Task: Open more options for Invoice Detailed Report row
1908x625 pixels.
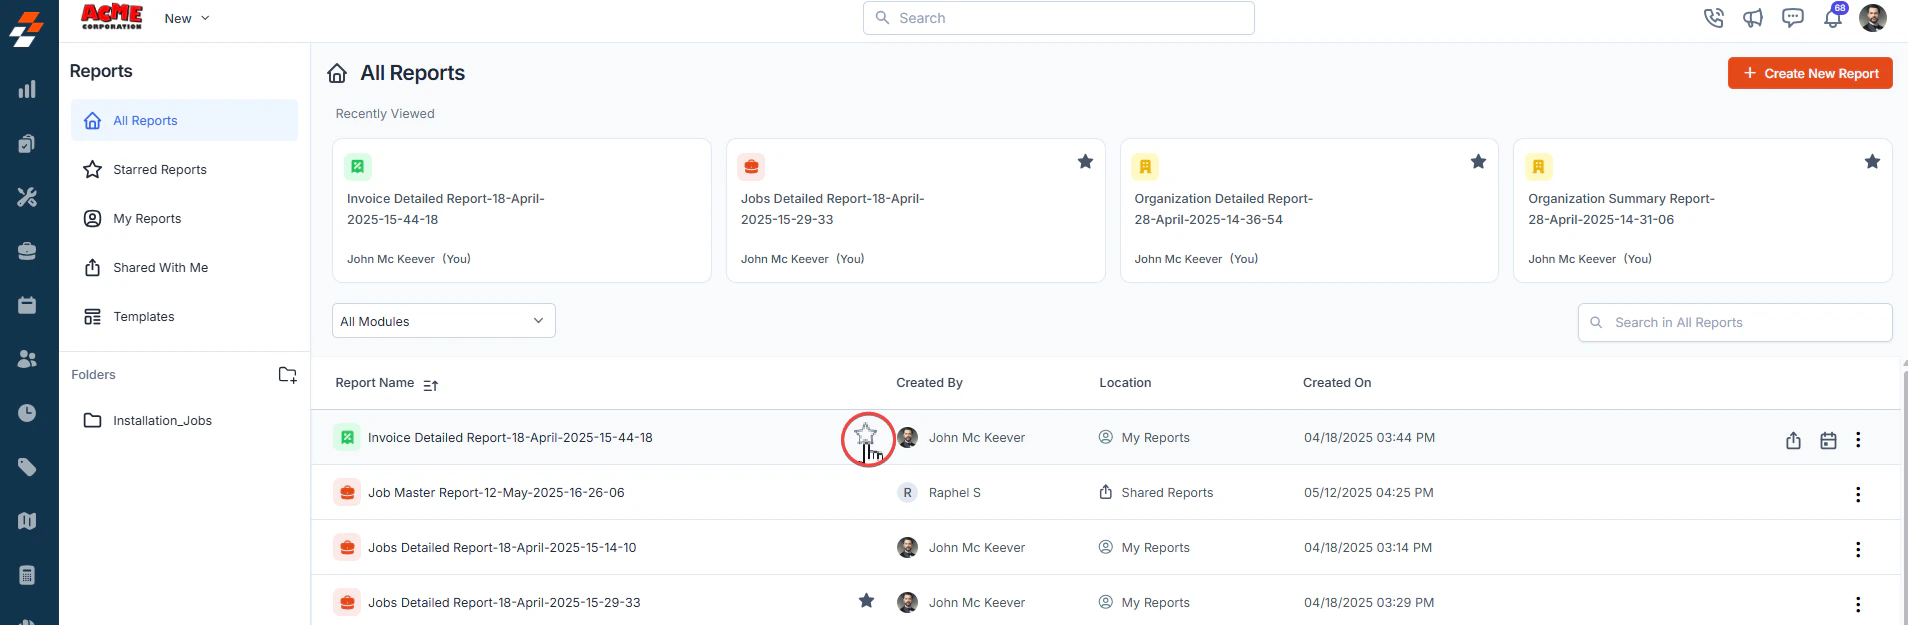Action: click(1858, 440)
